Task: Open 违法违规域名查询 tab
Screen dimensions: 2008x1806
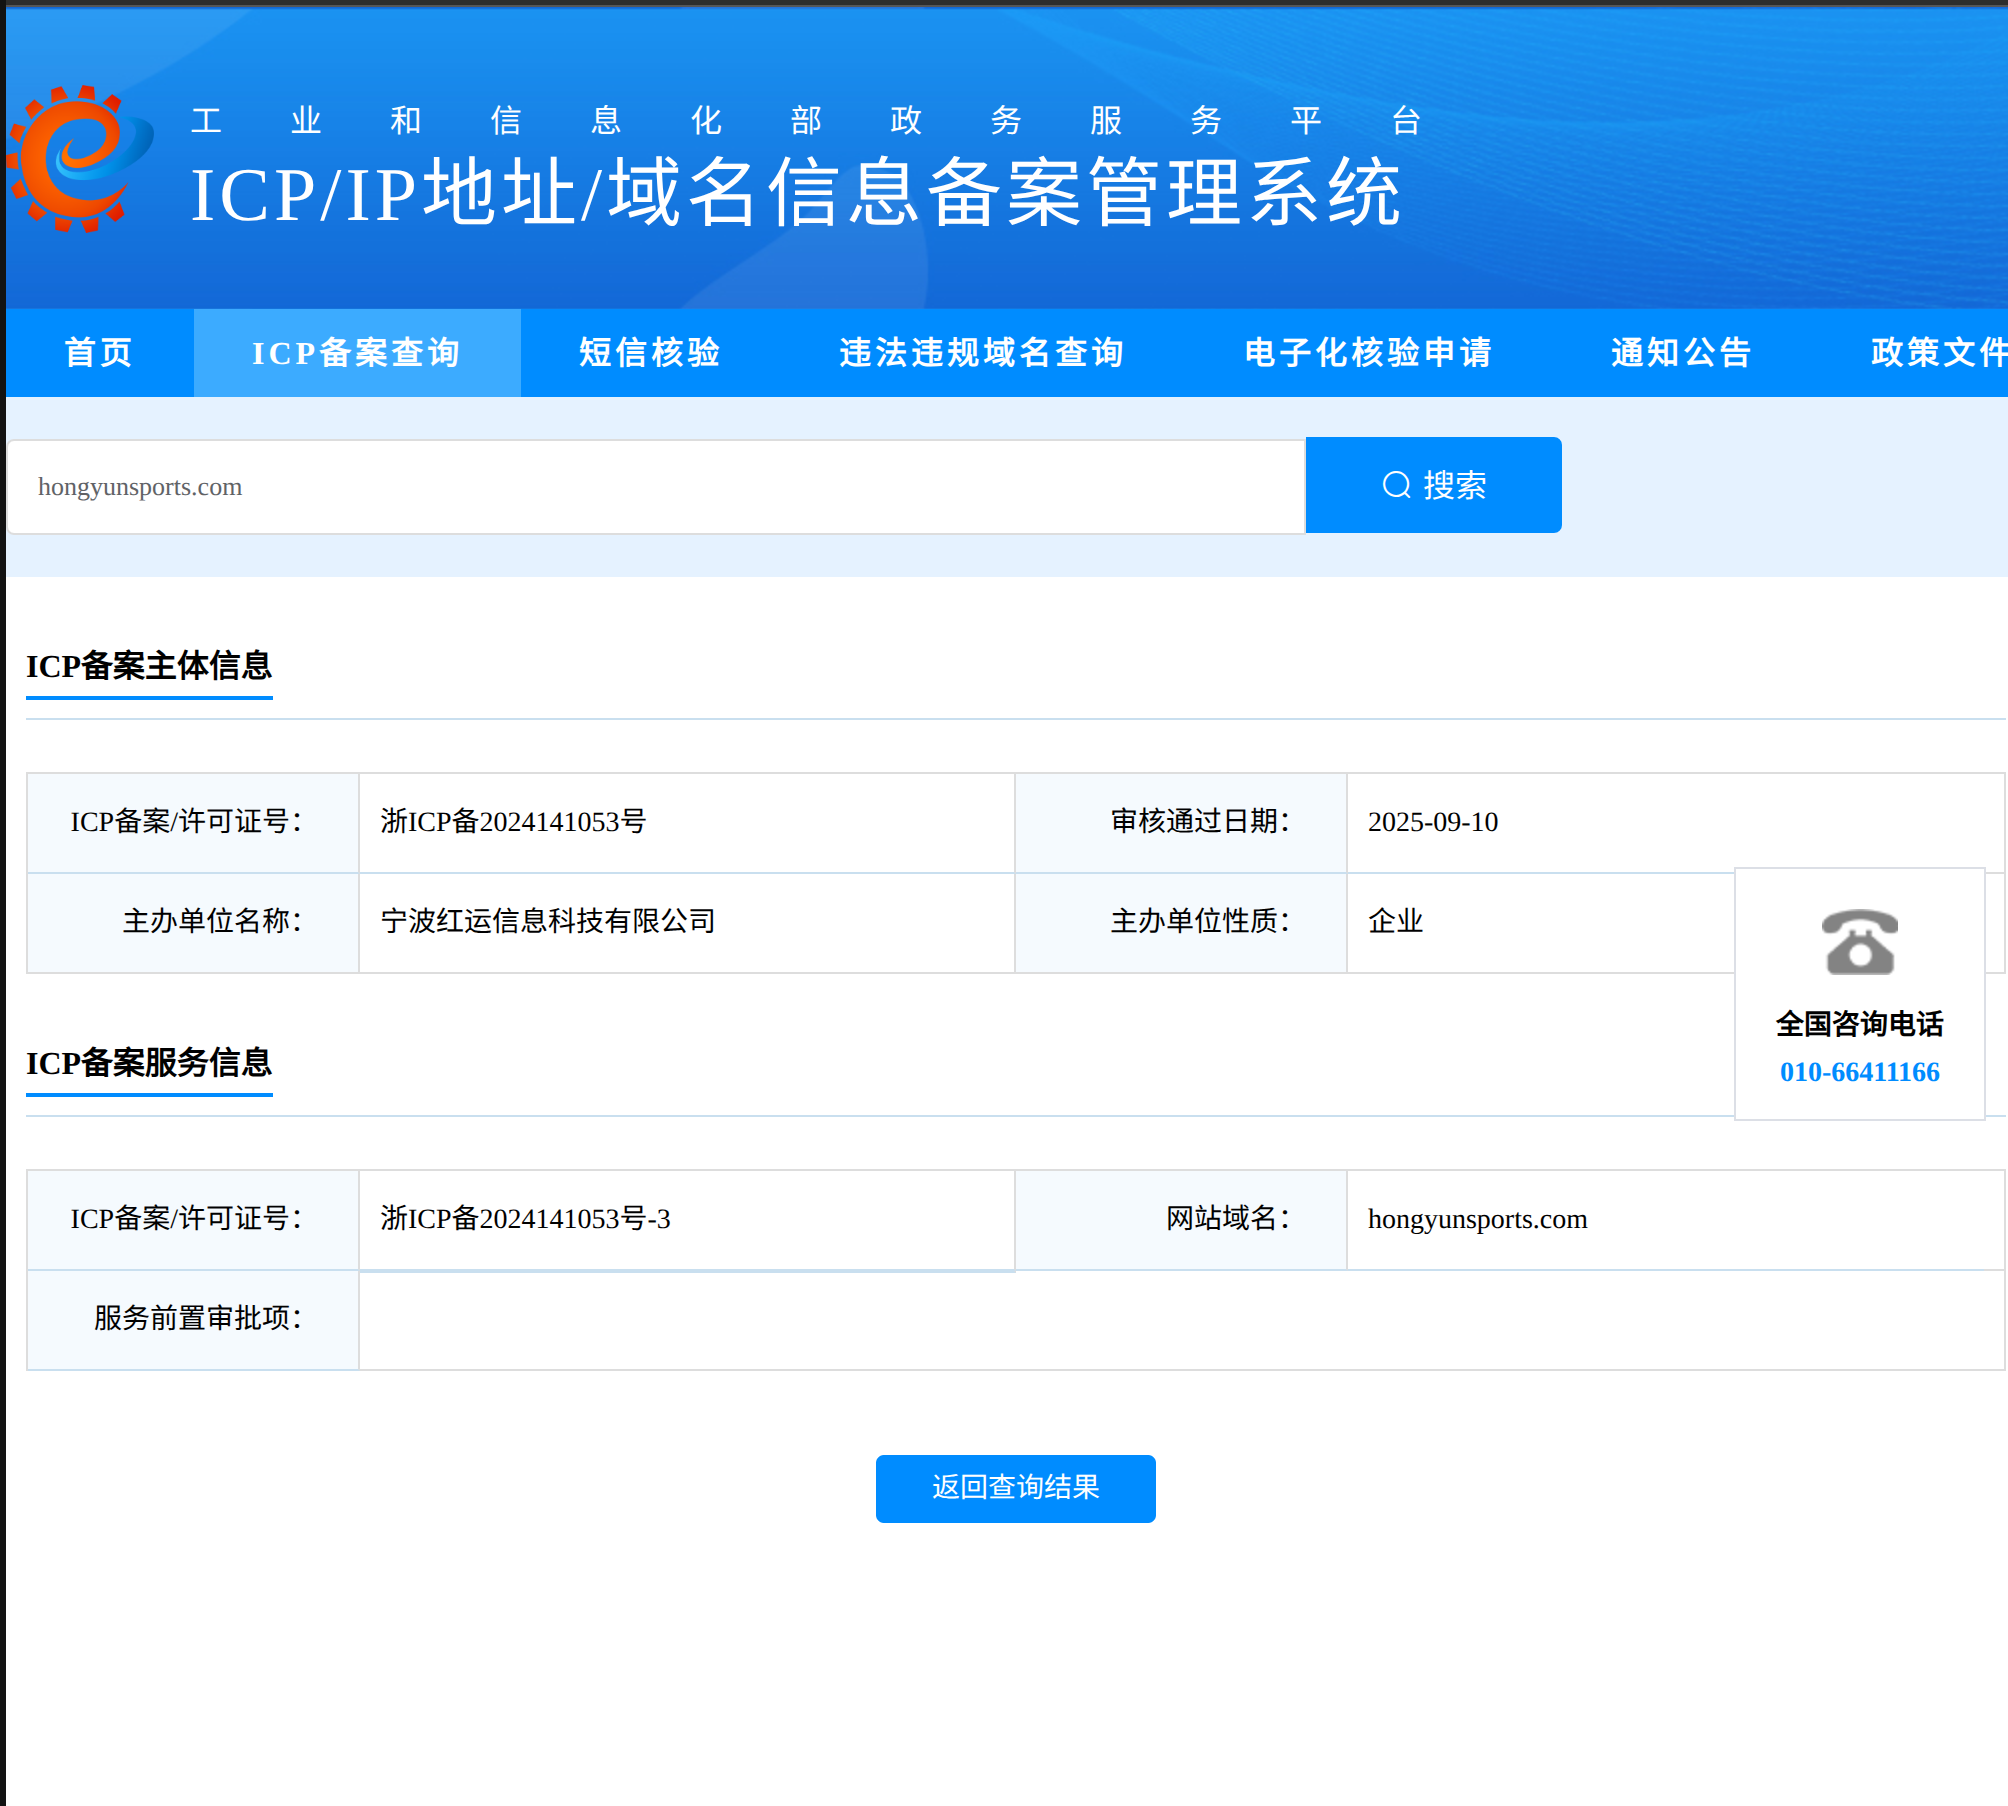Action: pos(981,352)
